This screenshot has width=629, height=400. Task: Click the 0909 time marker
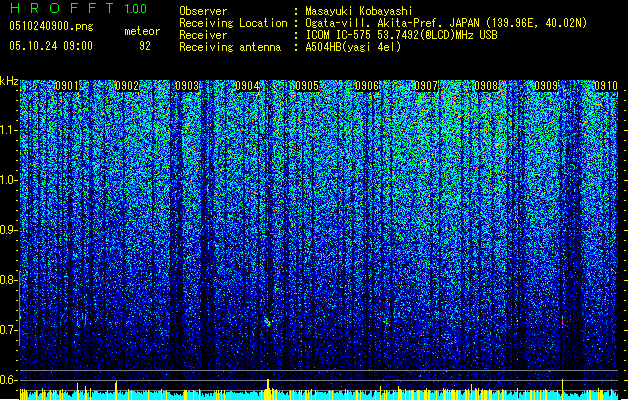tap(546, 86)
